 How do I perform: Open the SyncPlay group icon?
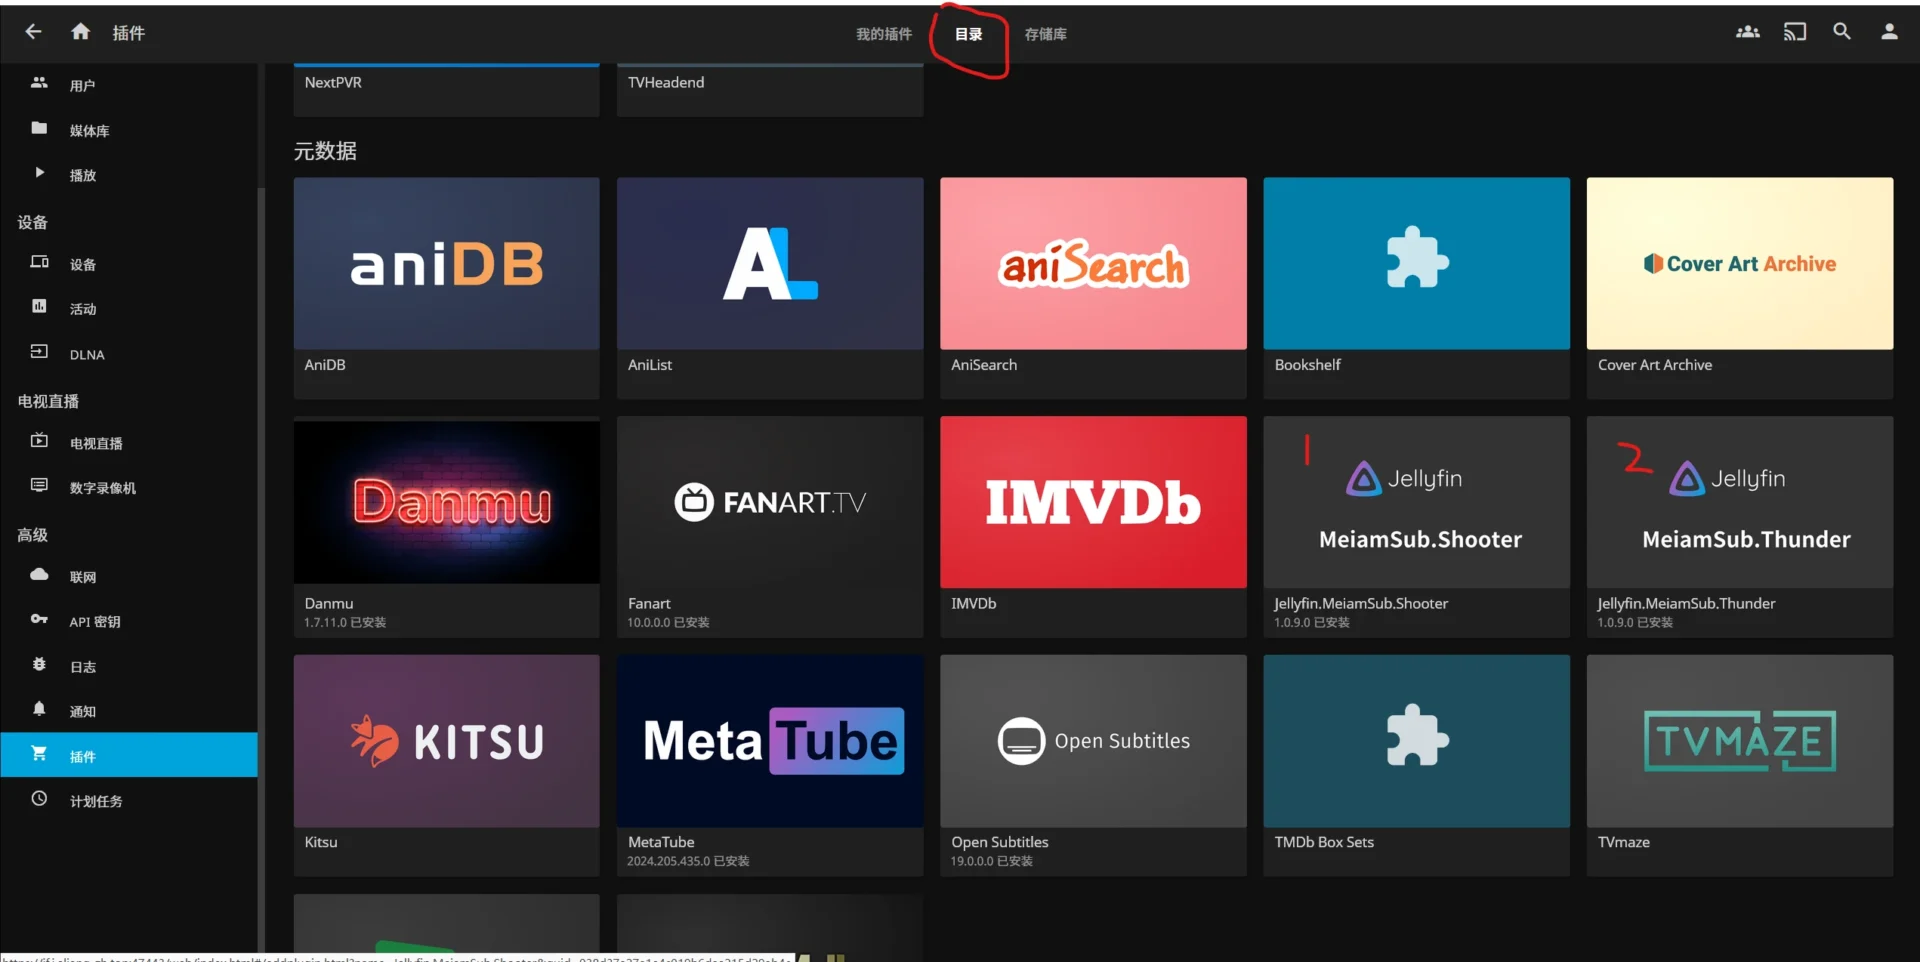point(1747,32)
